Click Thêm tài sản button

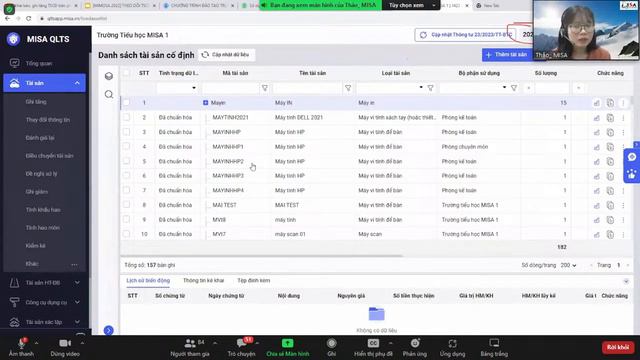[506, 55]
